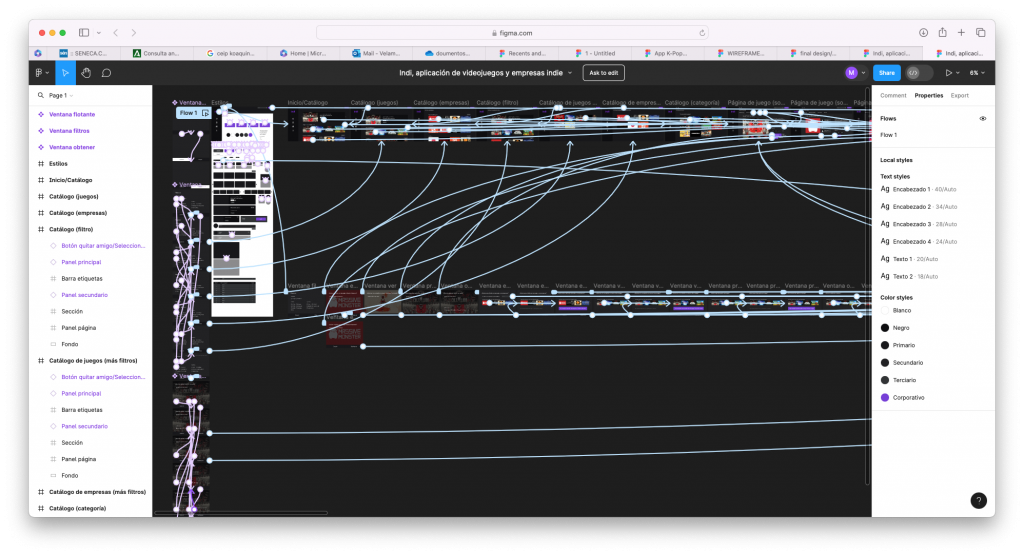Click the Ask to edit button
The height and width of the screenshot is (555, 1024).
[604, 73]
